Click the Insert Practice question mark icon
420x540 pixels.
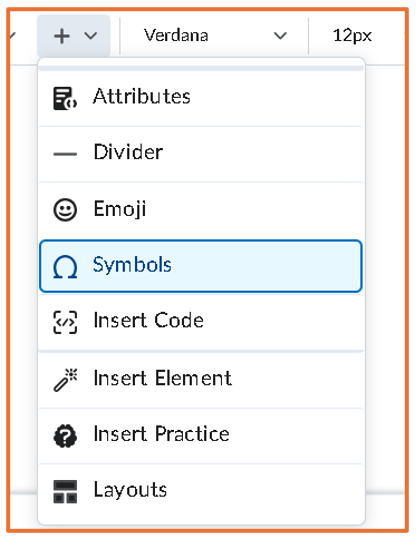pos(65,436)
